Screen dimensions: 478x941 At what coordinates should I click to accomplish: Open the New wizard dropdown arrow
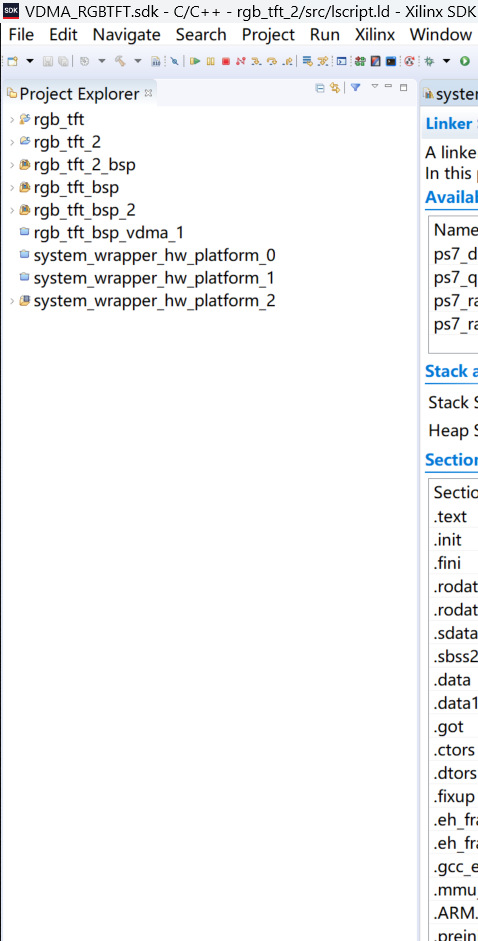pos(29,61)
